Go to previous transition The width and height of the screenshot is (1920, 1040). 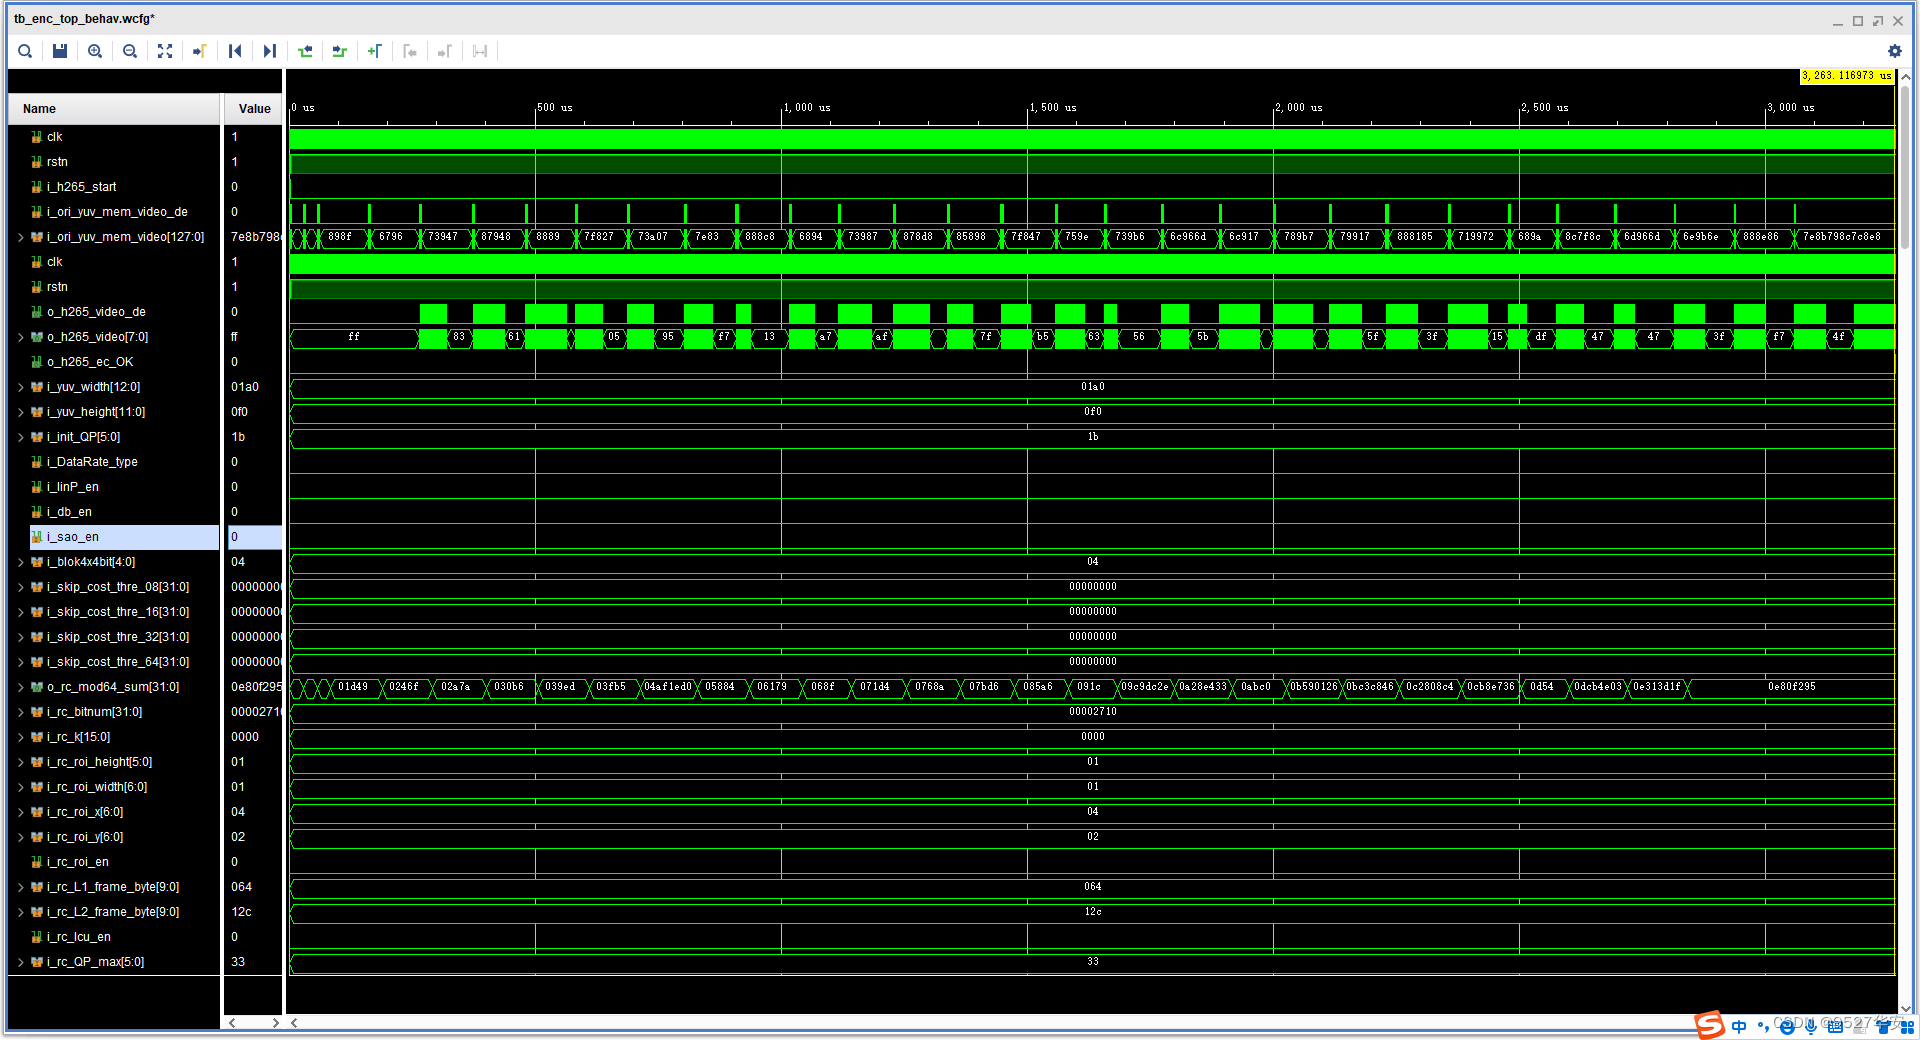click(x=305, y=51)
